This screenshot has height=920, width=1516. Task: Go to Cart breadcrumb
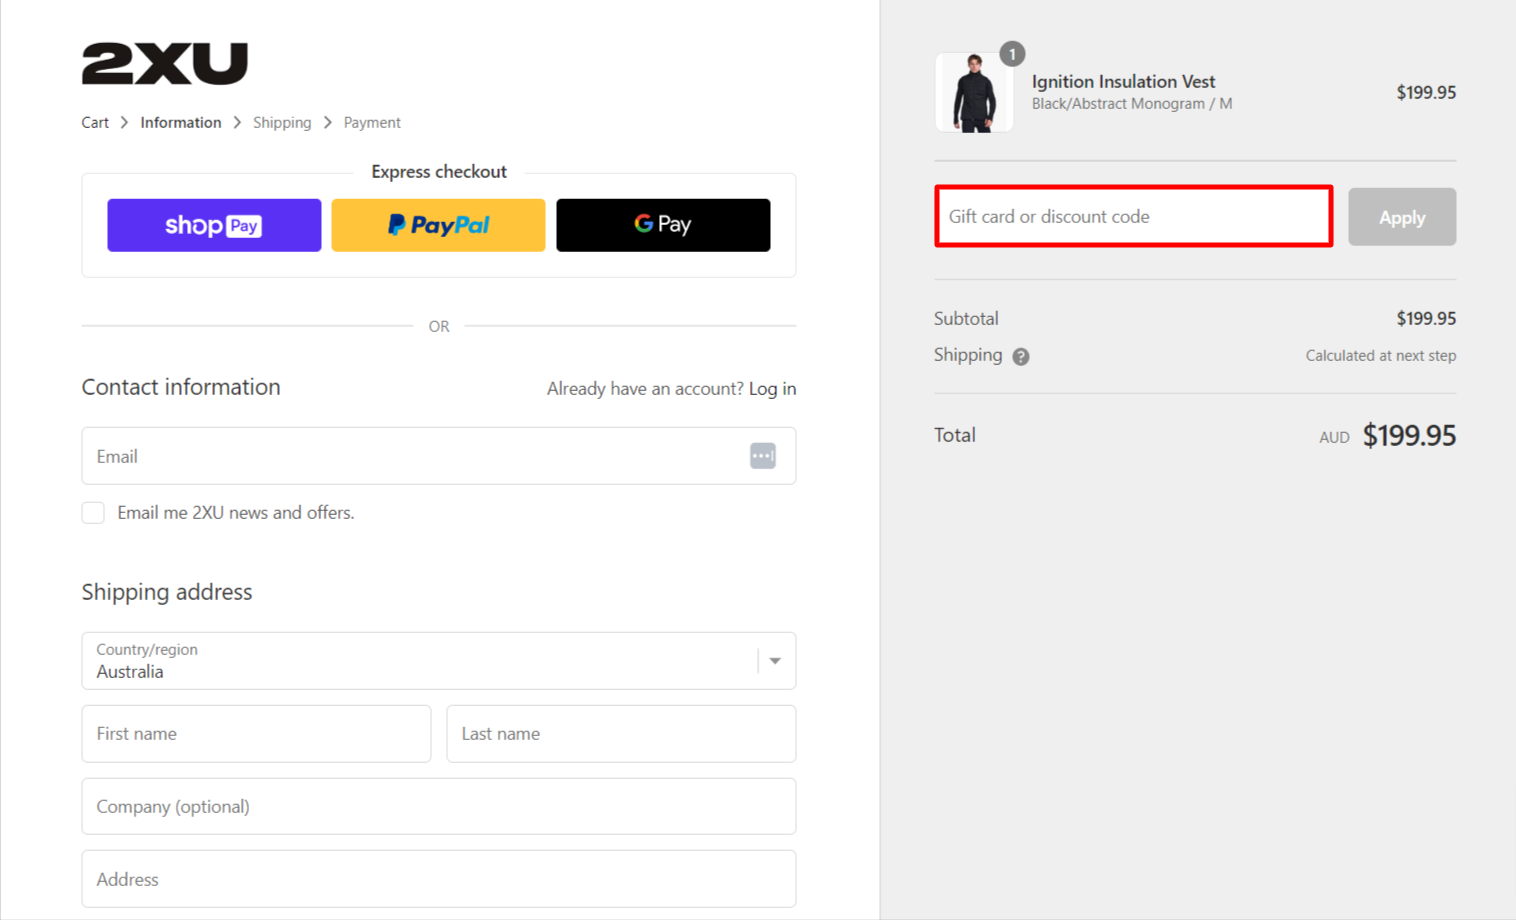95,122
